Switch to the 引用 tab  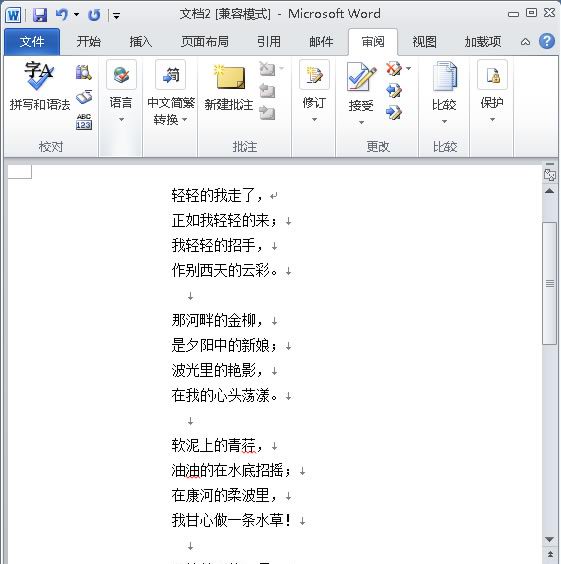[269, 42]
